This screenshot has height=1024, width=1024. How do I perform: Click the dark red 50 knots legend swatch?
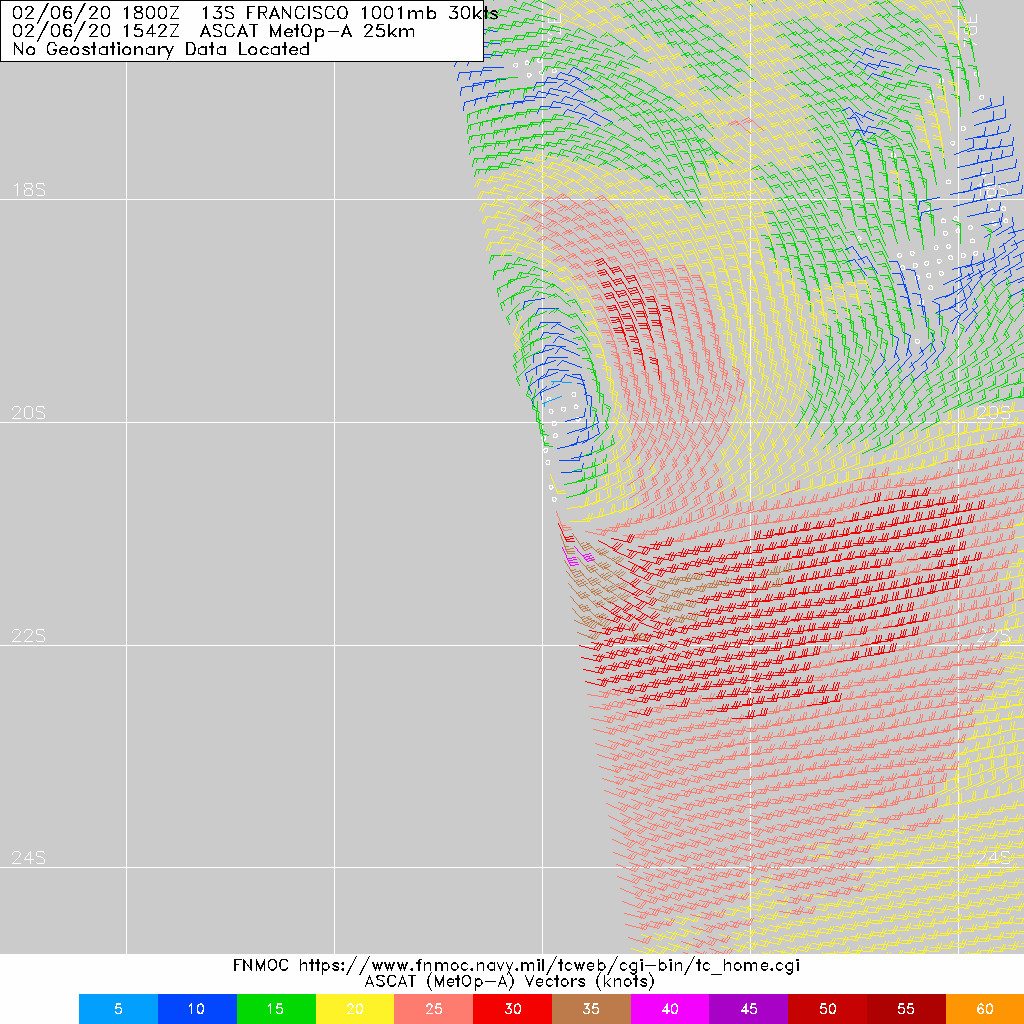(827, 1009)
